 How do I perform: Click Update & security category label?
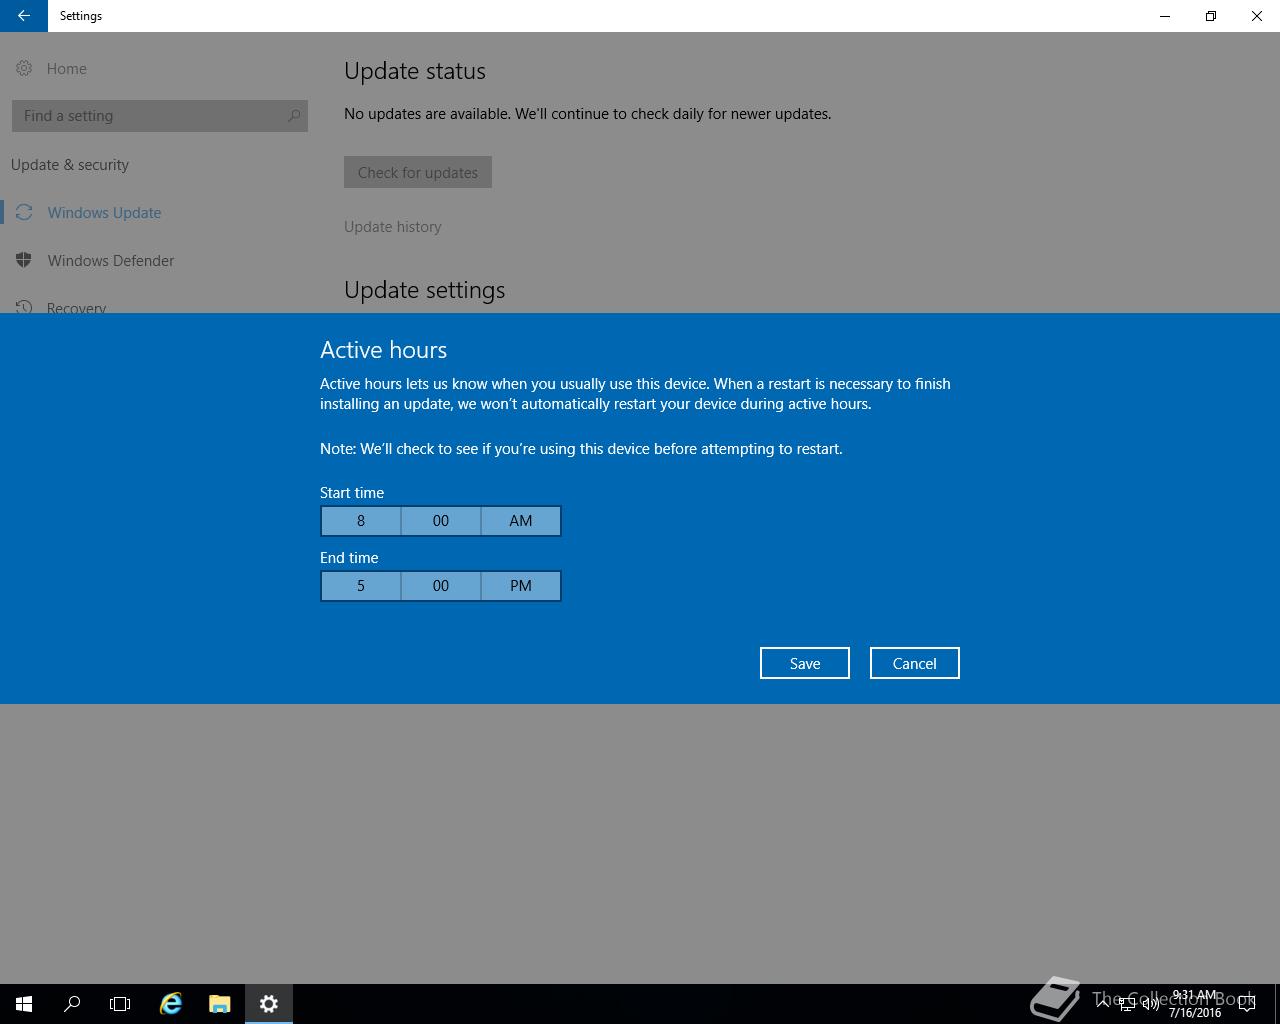(x=70, y=165)
